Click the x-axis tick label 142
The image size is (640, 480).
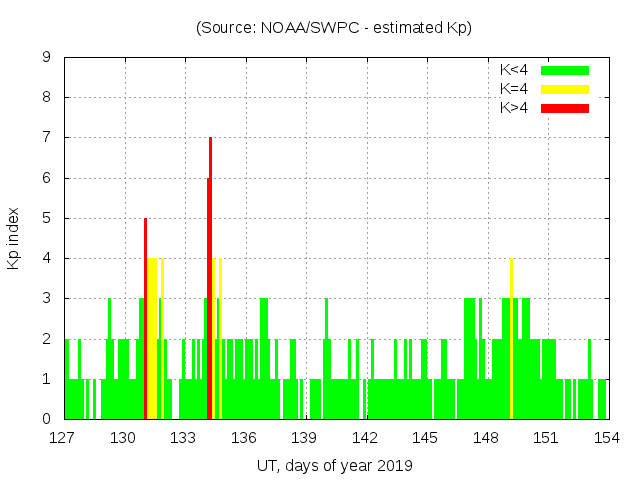(365, 438)
